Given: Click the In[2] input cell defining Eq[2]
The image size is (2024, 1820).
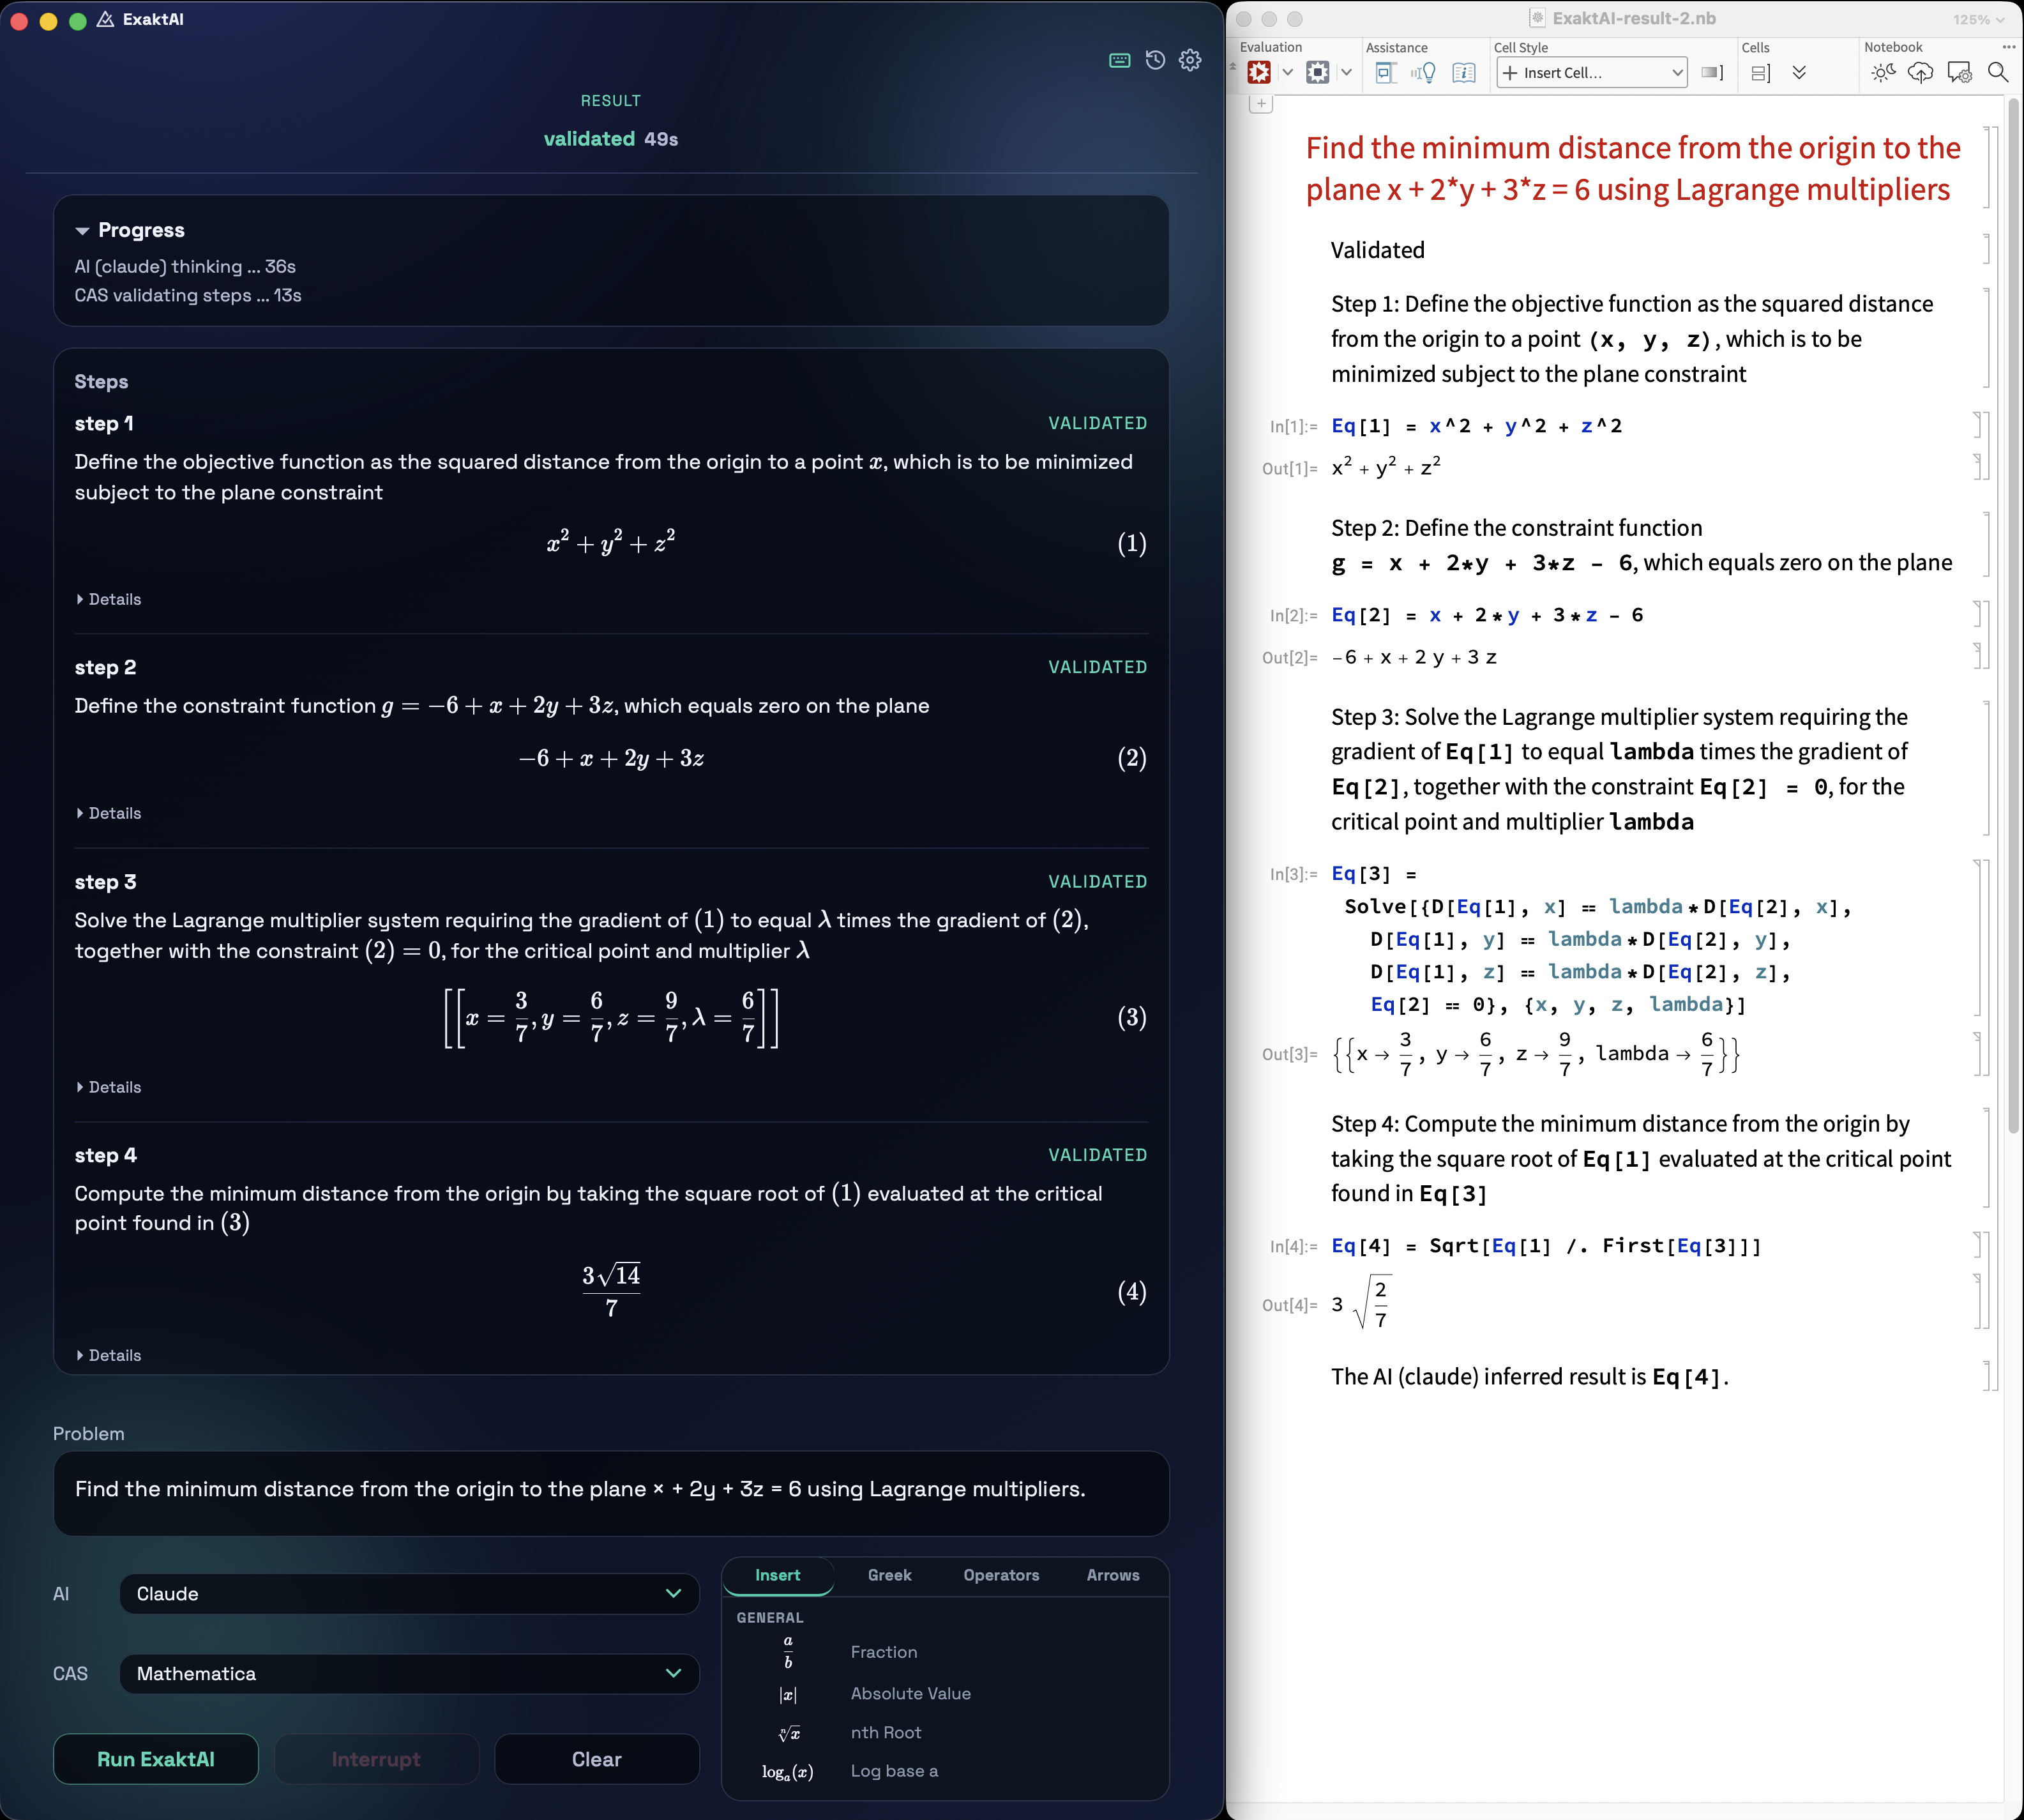Looking at the screenshot, I should coord(1487,616).
